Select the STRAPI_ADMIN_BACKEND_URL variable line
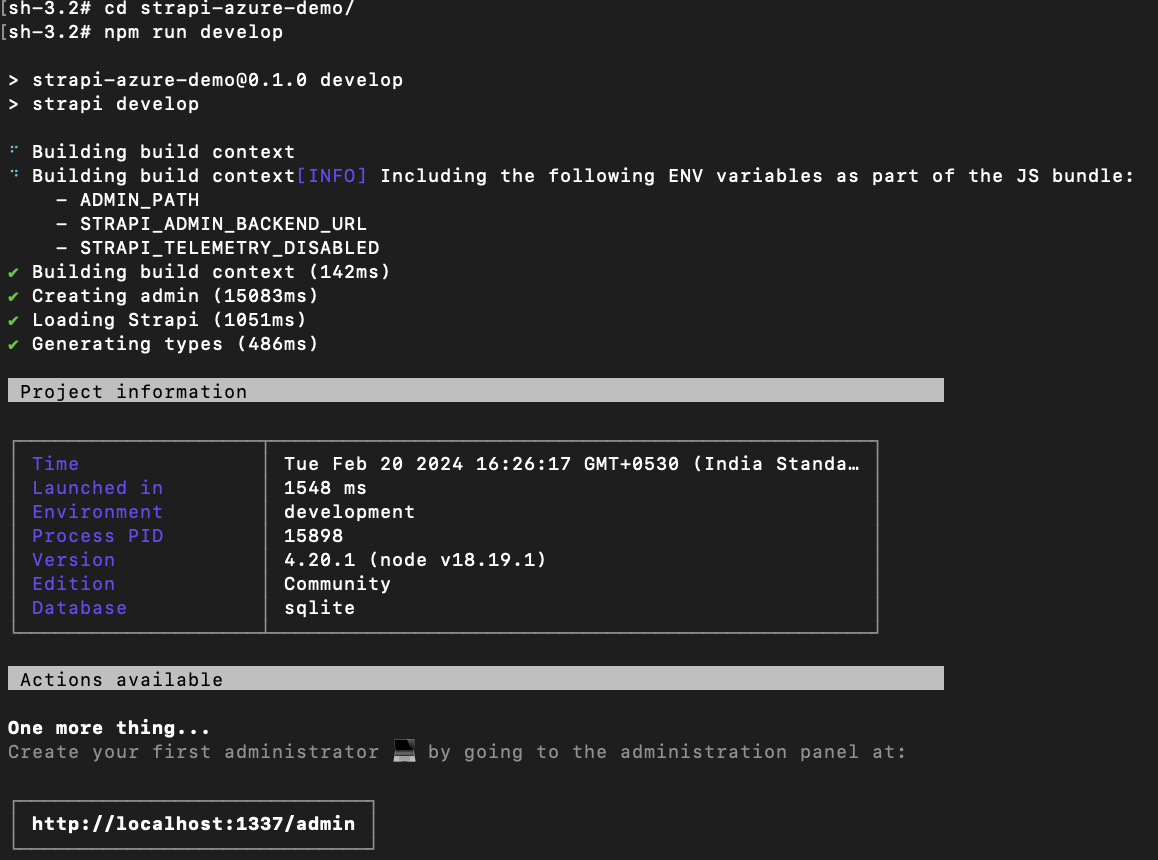The height and width of the screenshot is (860, 1158). tap(224, 223)
